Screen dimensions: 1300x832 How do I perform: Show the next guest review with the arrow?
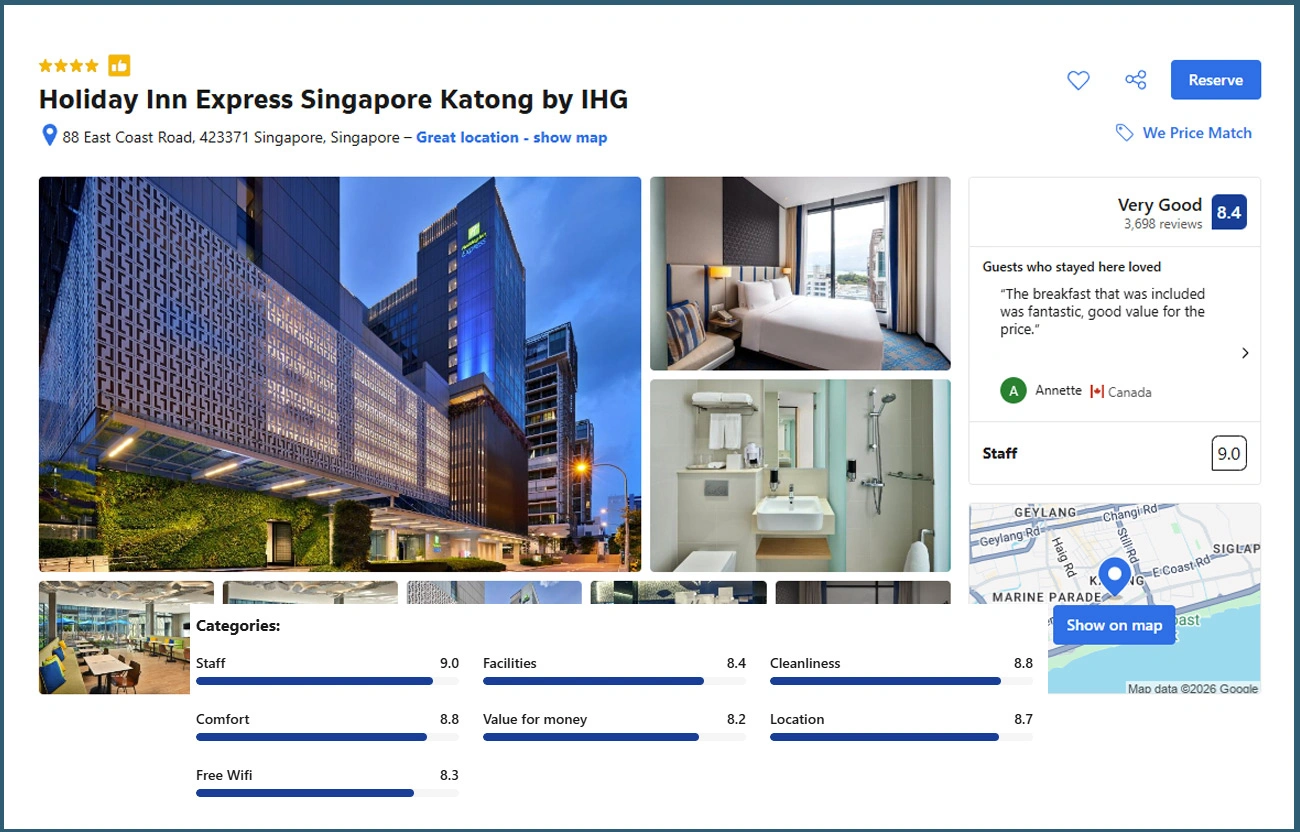(x=1244, y=353)
